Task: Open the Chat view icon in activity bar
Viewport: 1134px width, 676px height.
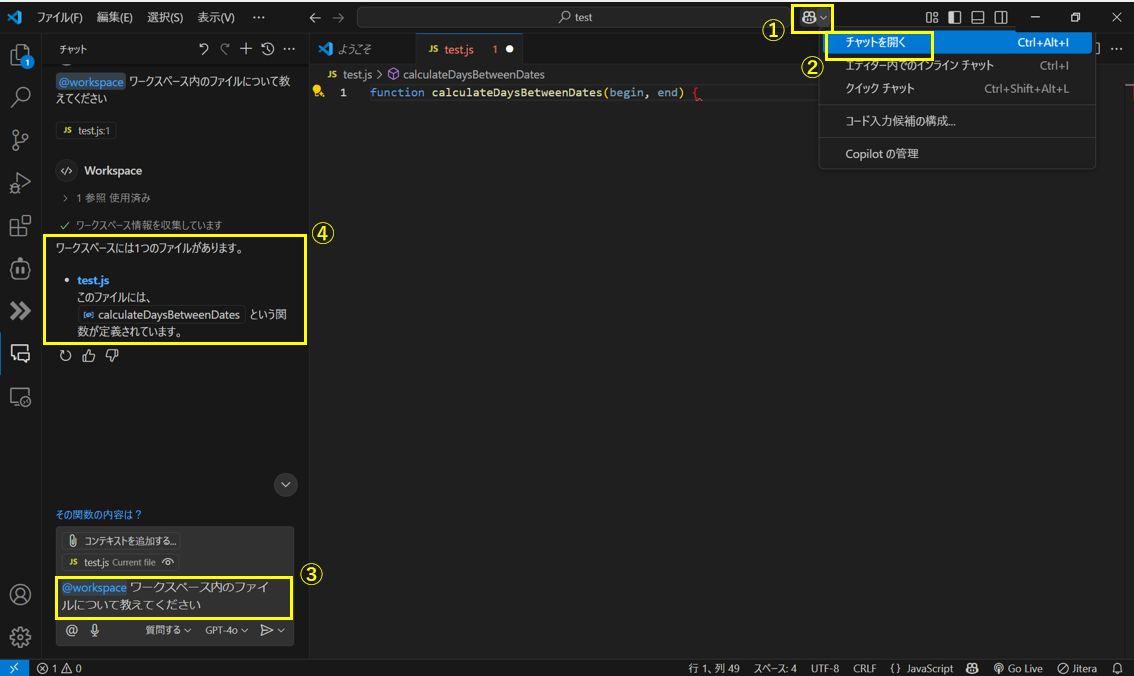Action: tap(20, 354)
